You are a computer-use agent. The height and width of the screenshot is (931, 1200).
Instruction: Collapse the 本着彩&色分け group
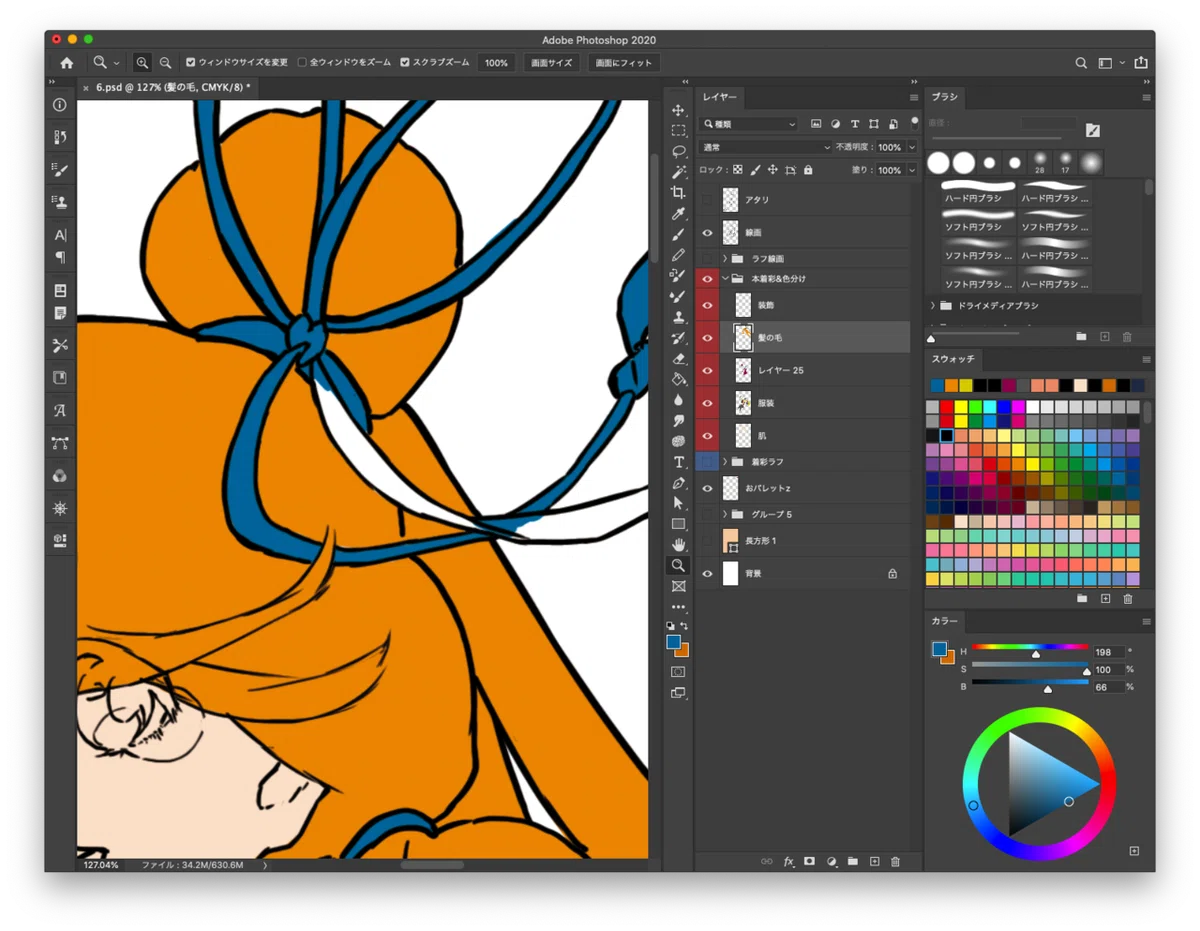(725, 278)
